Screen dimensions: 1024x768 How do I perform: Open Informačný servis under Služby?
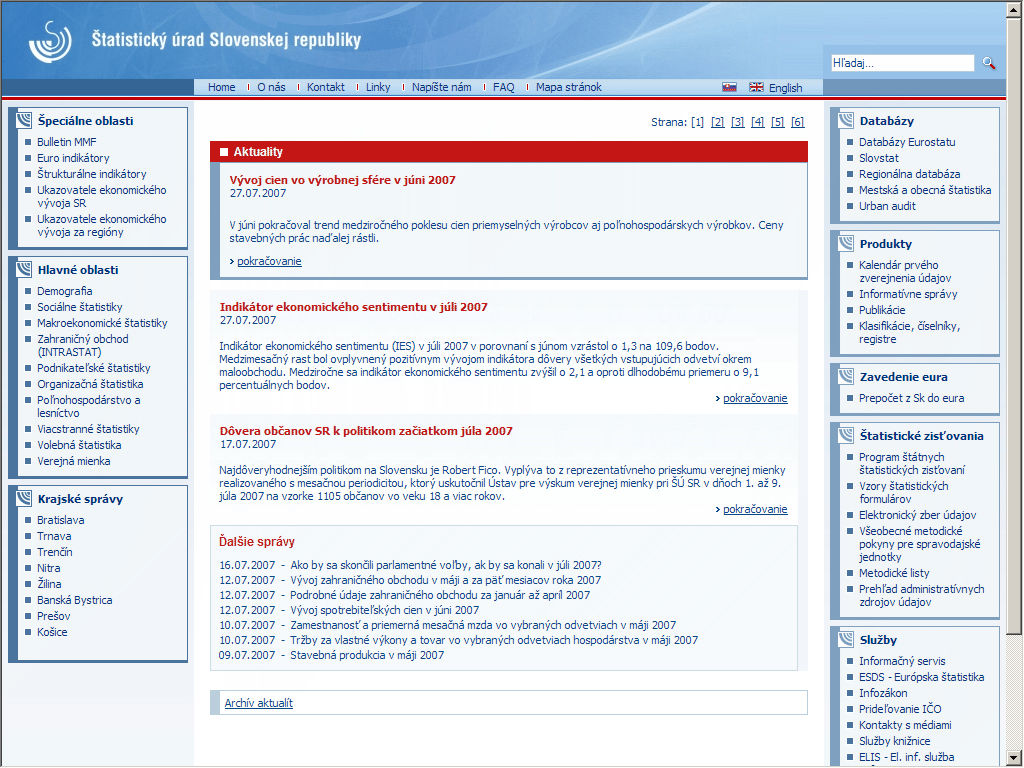coord(903,661)
